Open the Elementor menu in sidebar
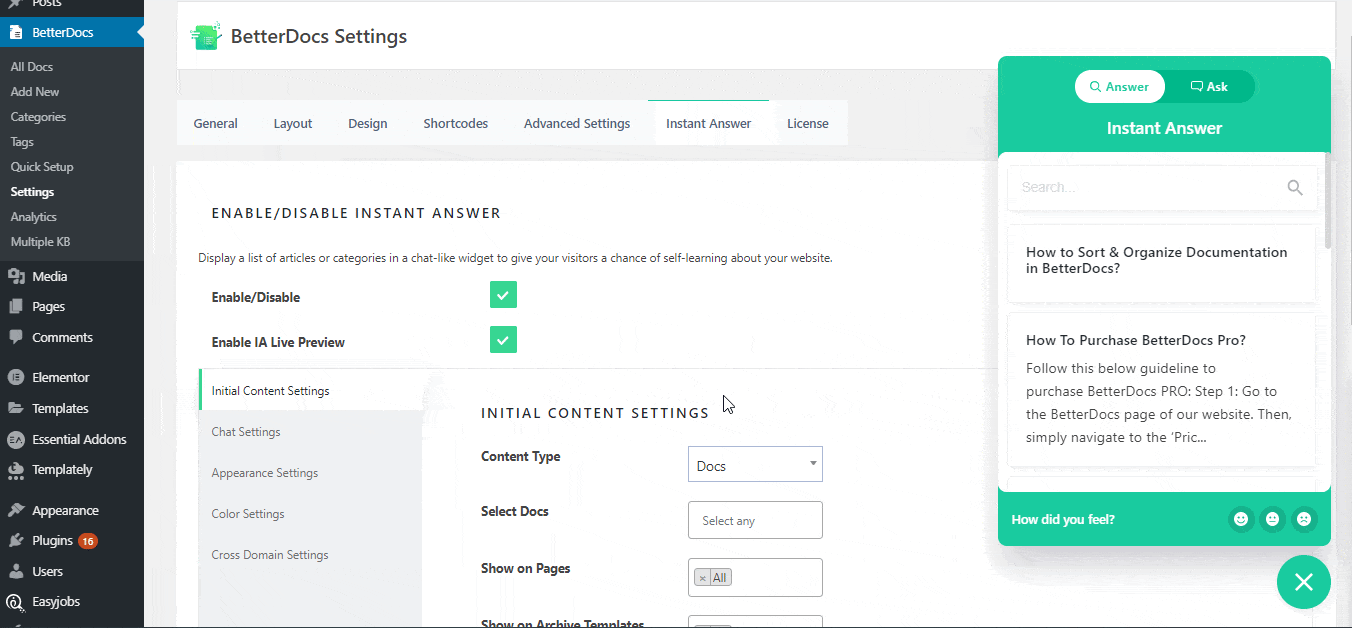The image size is (1352, 628). (x=60, y=377)
